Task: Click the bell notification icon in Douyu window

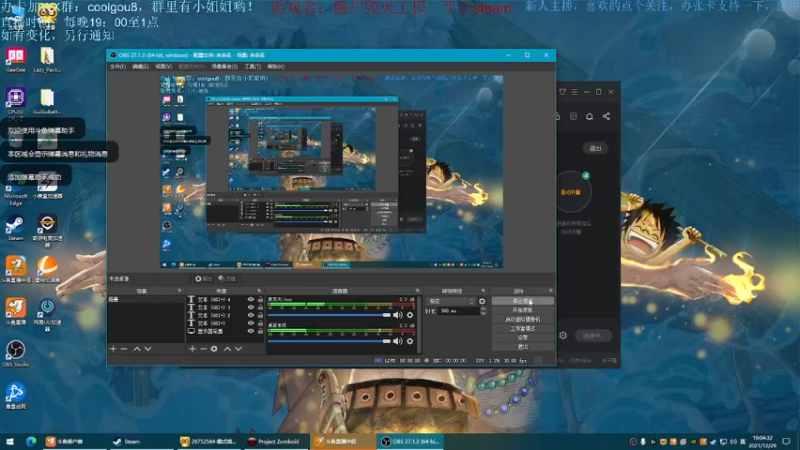Action: tap(589, 116)
